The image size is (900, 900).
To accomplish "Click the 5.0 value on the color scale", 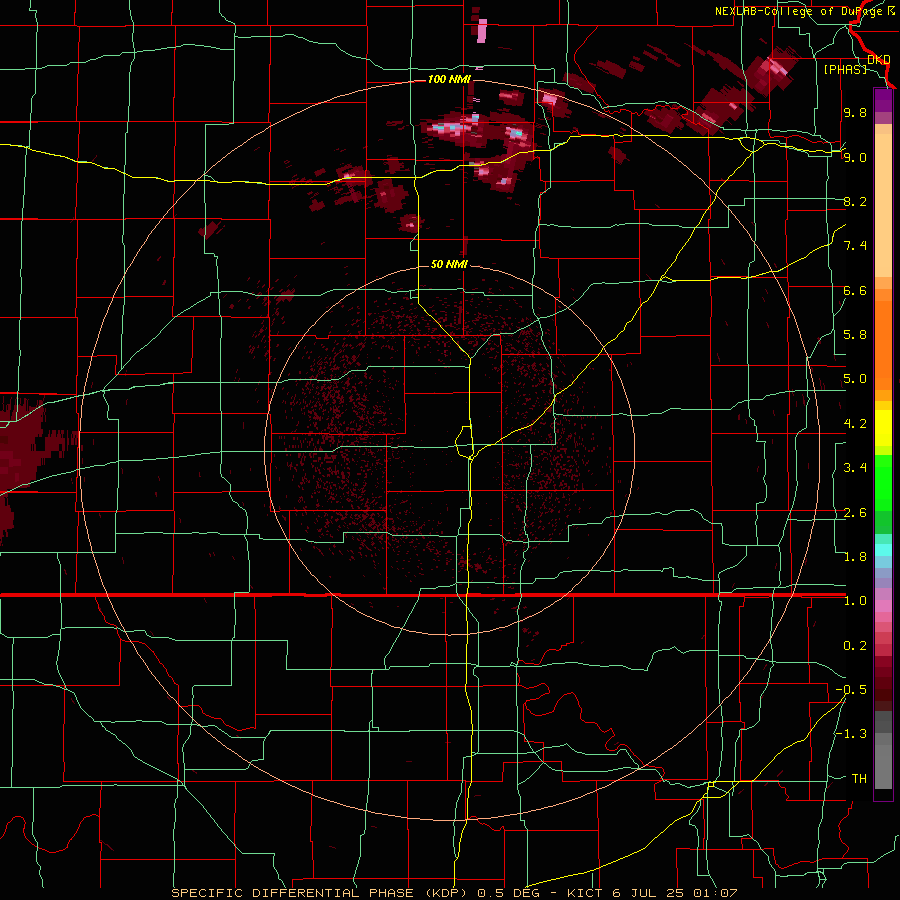I will pos(855,379).
